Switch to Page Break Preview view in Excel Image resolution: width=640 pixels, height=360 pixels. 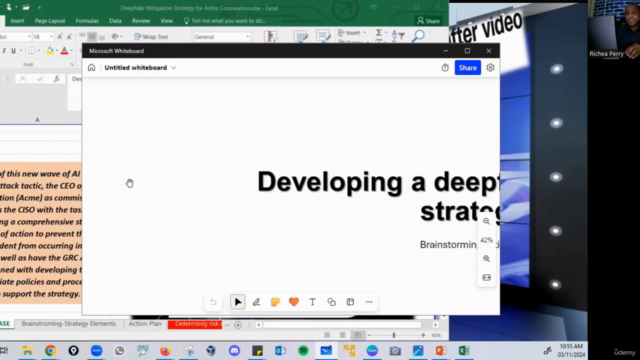pyautogui.click(x=358, y=335)
